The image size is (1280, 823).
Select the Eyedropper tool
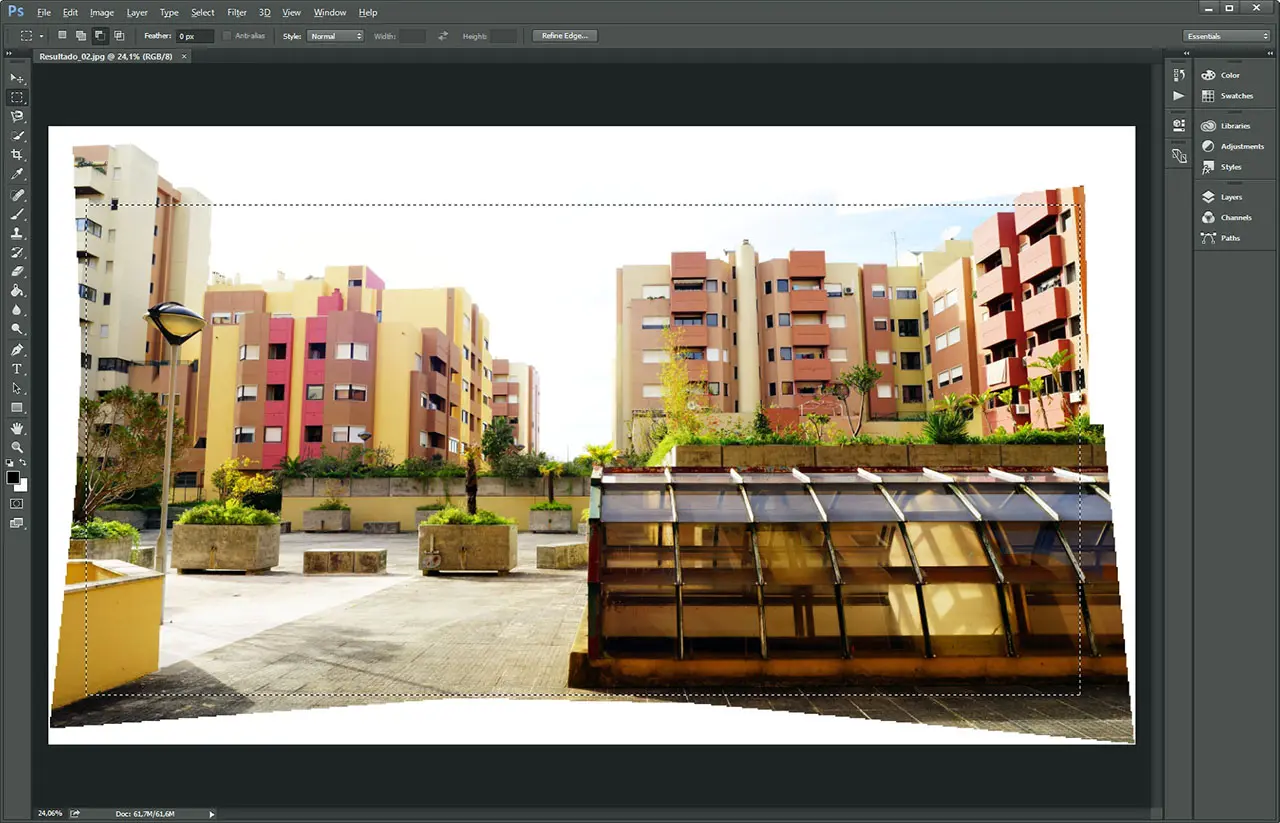click(x=17, y=175)
